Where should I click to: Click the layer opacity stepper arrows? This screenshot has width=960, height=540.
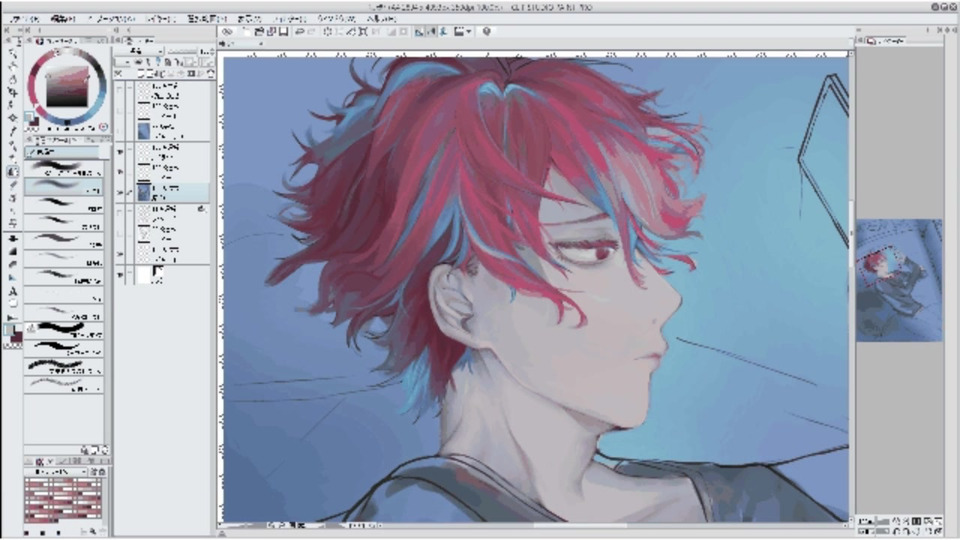coord(211,51)
